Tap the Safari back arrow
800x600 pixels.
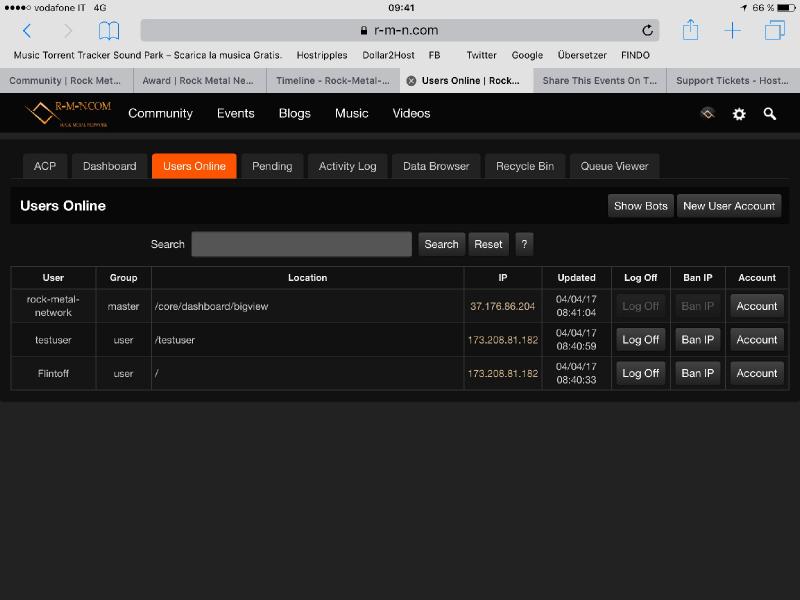click(x=27, y=31)
